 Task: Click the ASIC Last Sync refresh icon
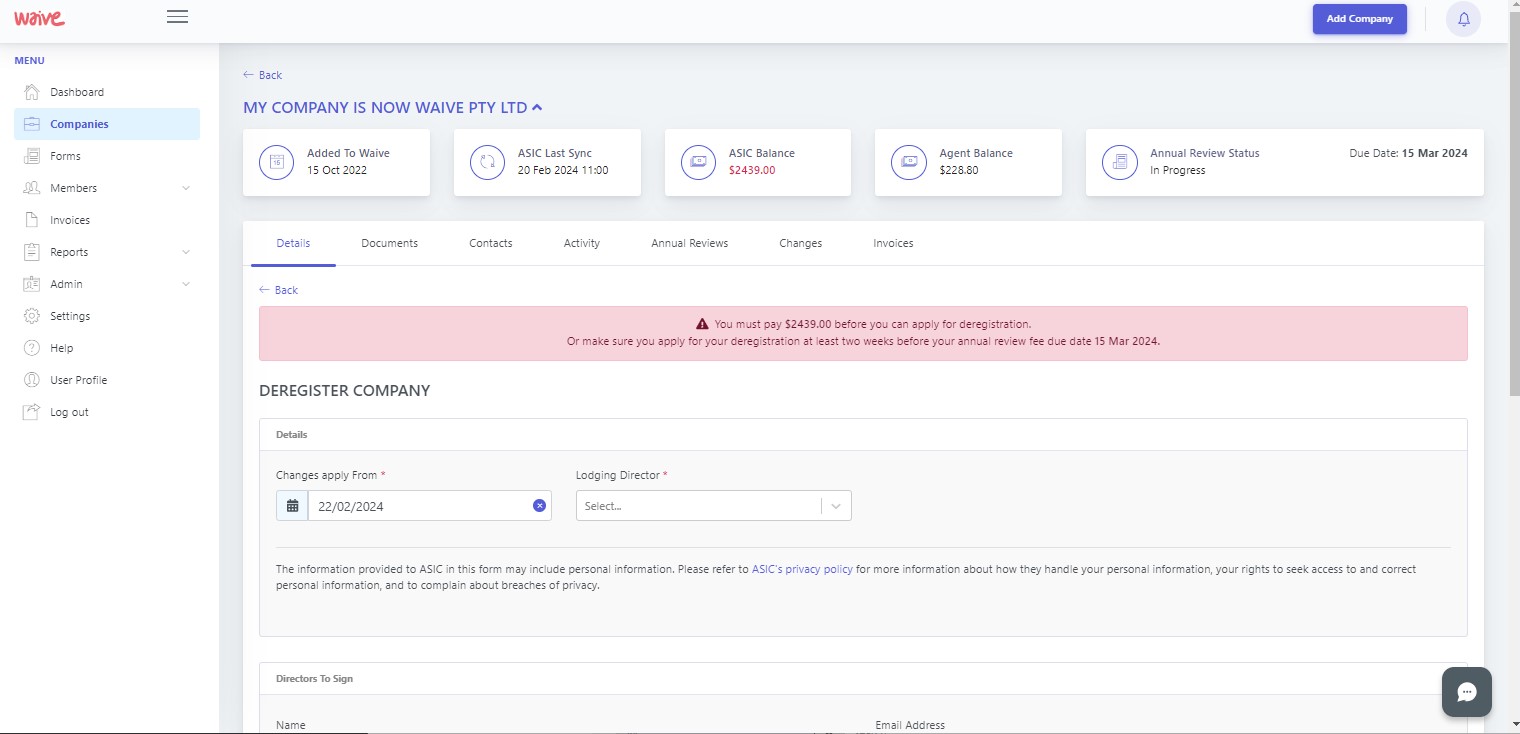pos(487,162)
